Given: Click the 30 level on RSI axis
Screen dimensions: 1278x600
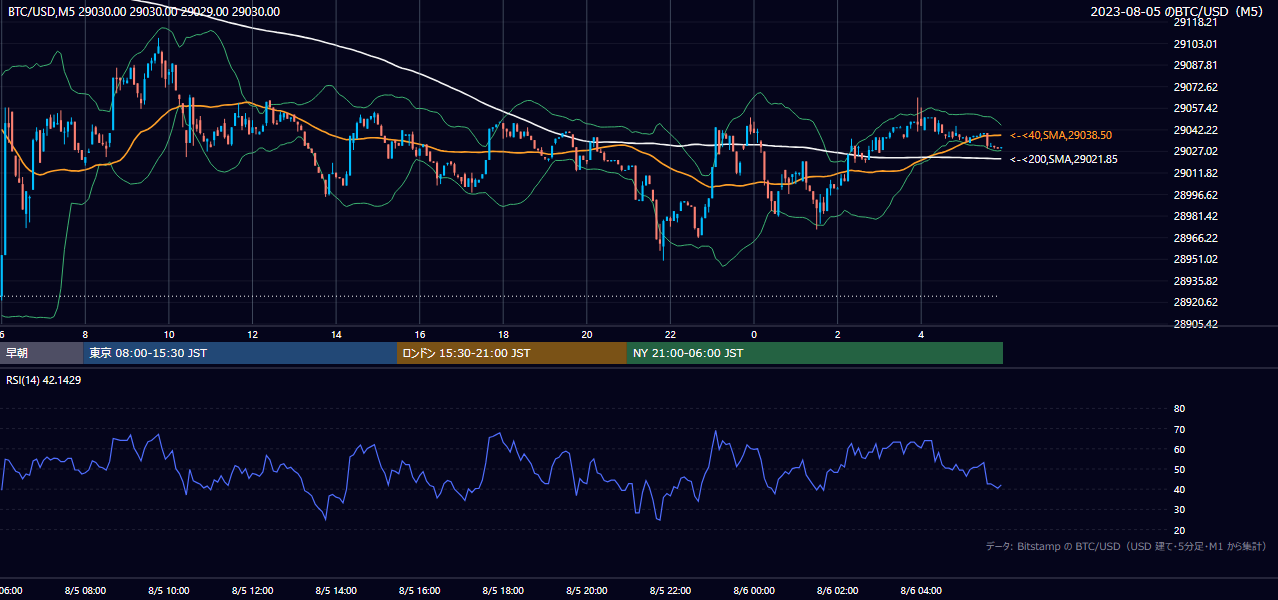Looking at the screenshot, I should coord(1179,510).
